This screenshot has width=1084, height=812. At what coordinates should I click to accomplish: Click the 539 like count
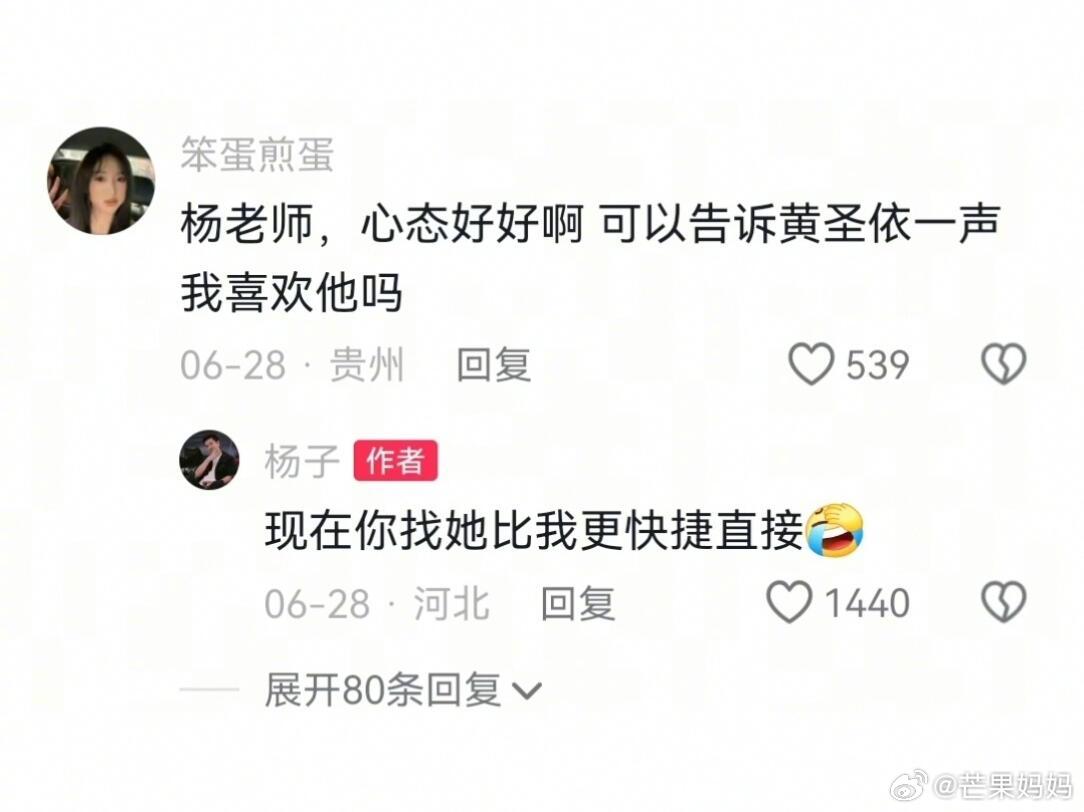[x=877, y=365]
